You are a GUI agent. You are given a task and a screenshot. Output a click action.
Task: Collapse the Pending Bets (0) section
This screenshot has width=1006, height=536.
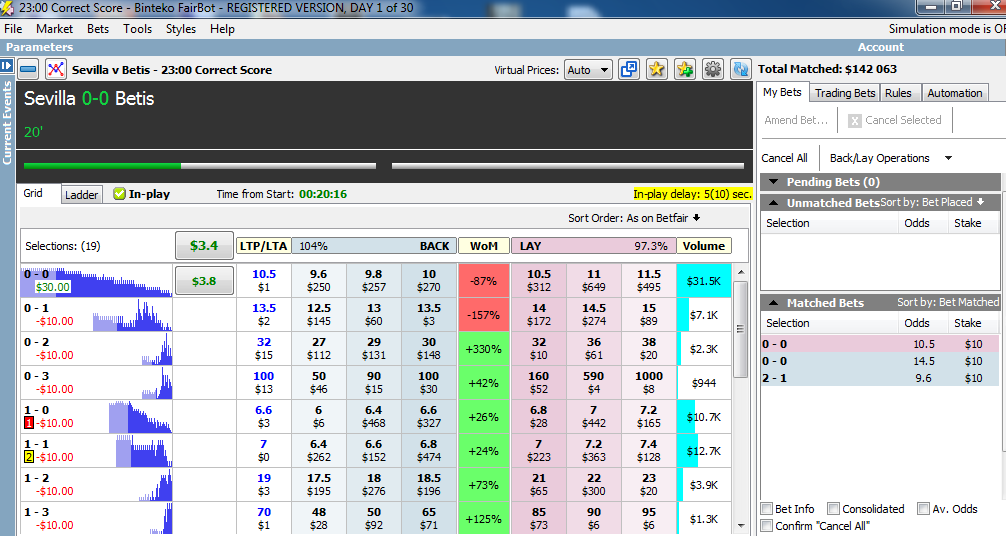pyautogui.click(x=773, y=182)
